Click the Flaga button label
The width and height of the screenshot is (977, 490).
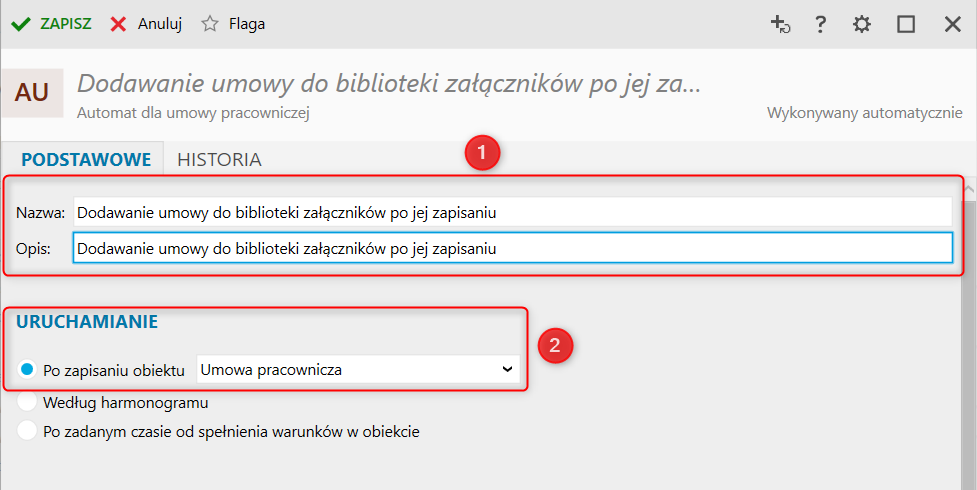pyautogui.click(x=247, y=24)
